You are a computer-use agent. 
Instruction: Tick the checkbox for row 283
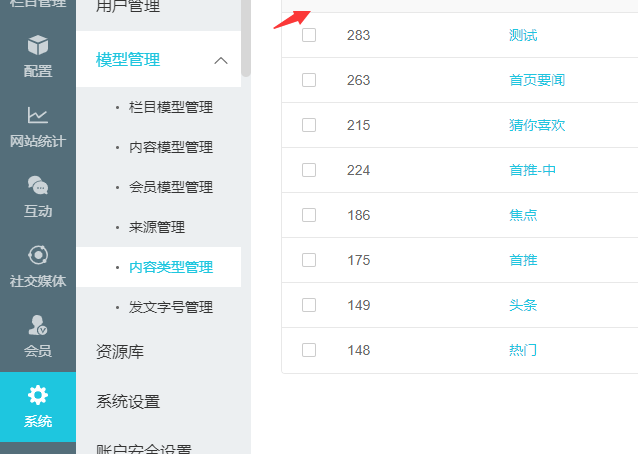[309, 35]
